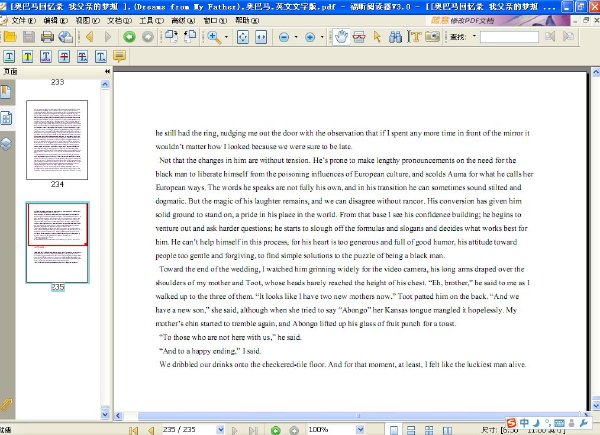Screen dimensions: 600x435
Task: Open the 文档 (Document) menu
Action: pos(119,20)
